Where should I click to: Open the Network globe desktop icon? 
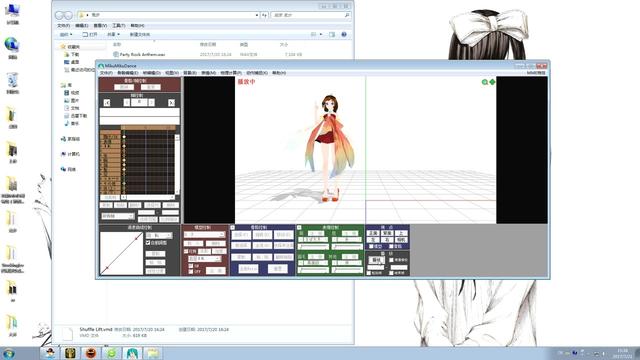coord(12,44)
